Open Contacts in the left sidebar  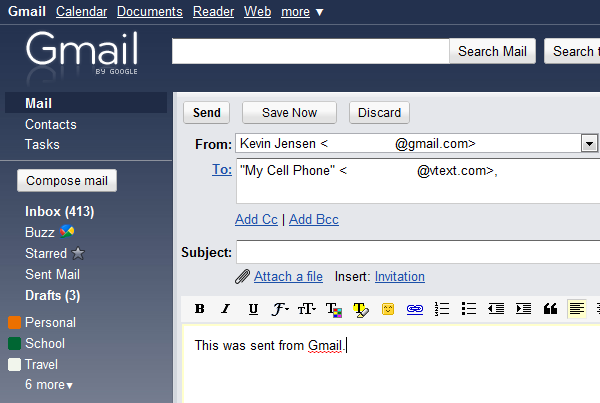(x=51, y=124)
